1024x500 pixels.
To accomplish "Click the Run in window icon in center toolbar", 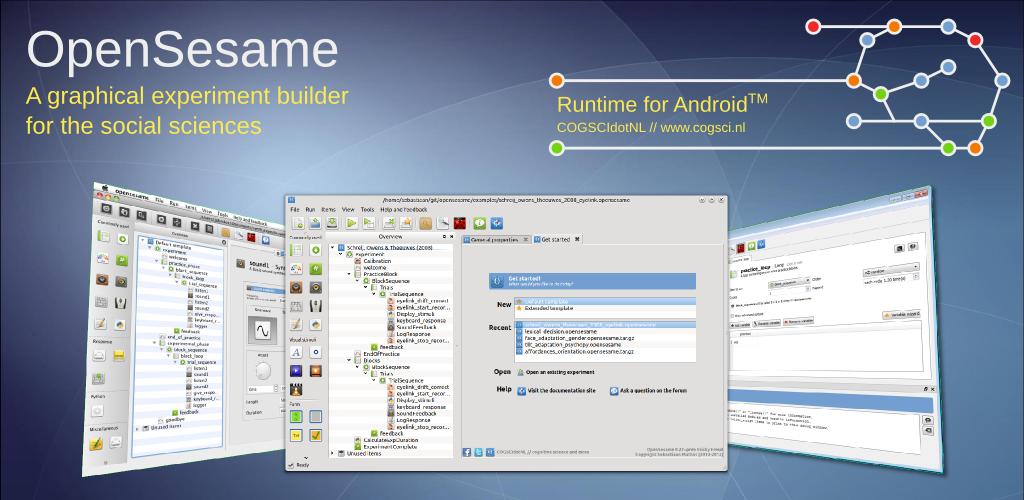I will (x=368, y=223).
